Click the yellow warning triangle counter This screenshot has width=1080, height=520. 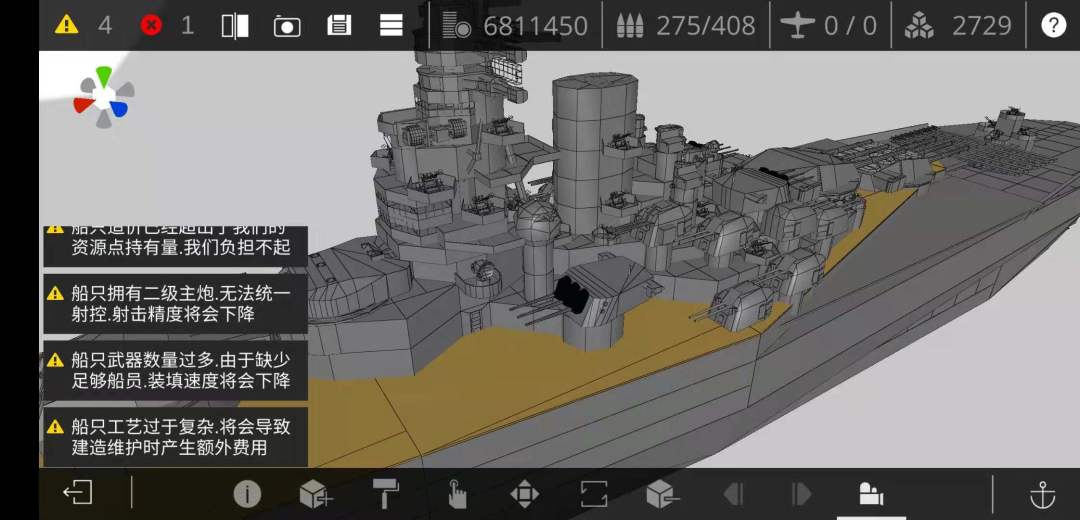click(x=67, y=25)
